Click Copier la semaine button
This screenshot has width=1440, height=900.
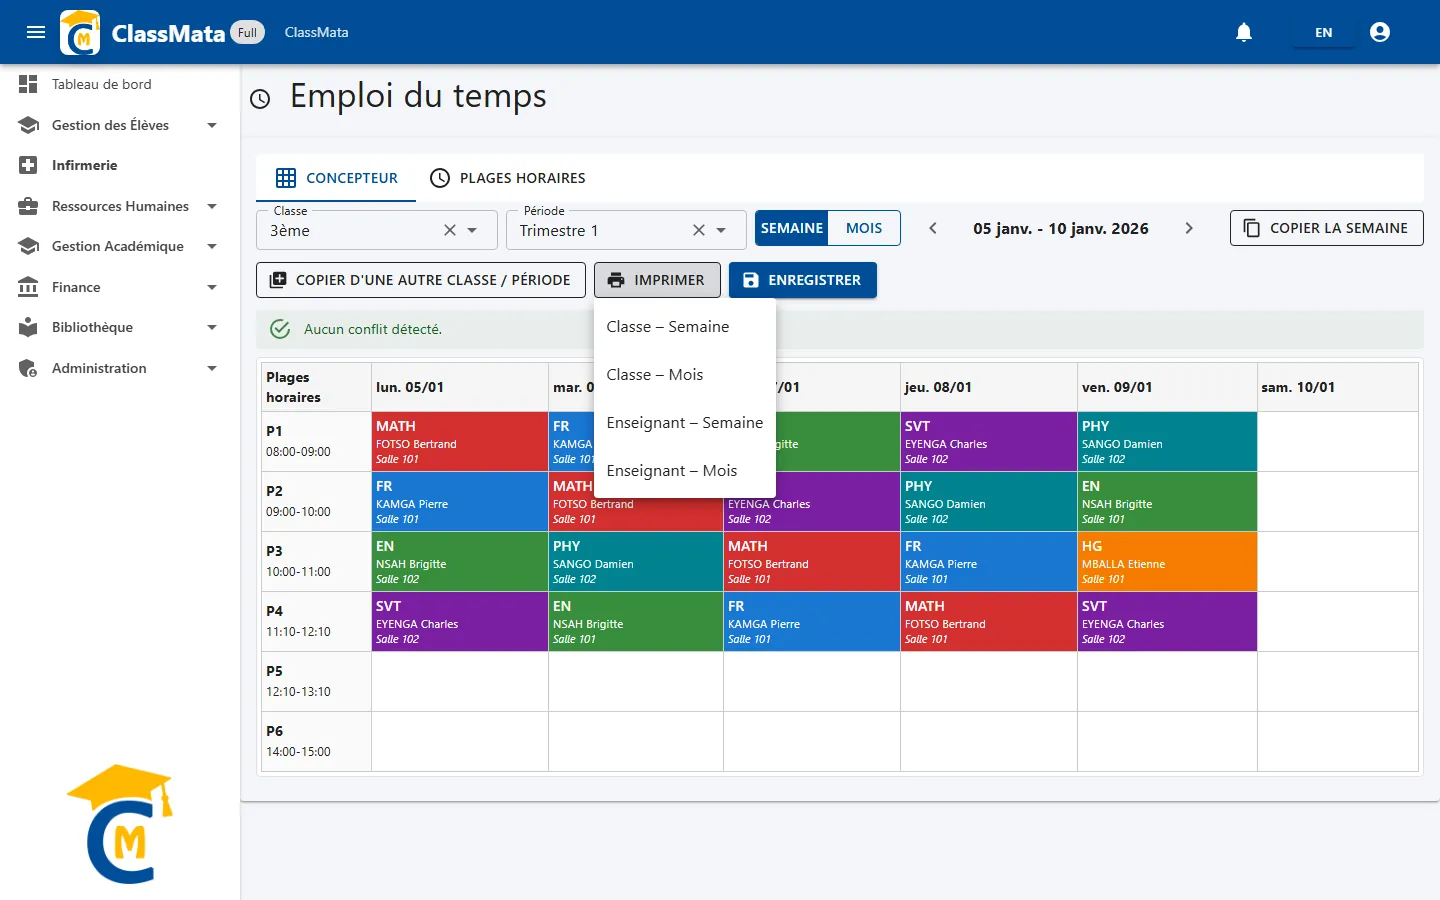click(x=1326, y=228)
